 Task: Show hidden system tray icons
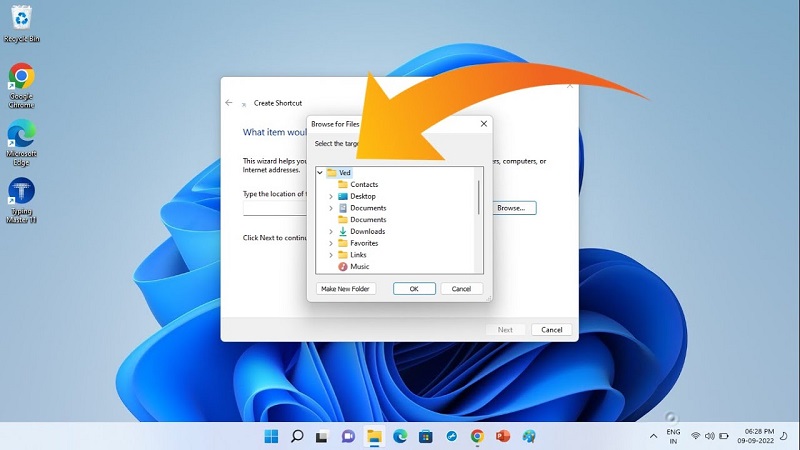653,436
